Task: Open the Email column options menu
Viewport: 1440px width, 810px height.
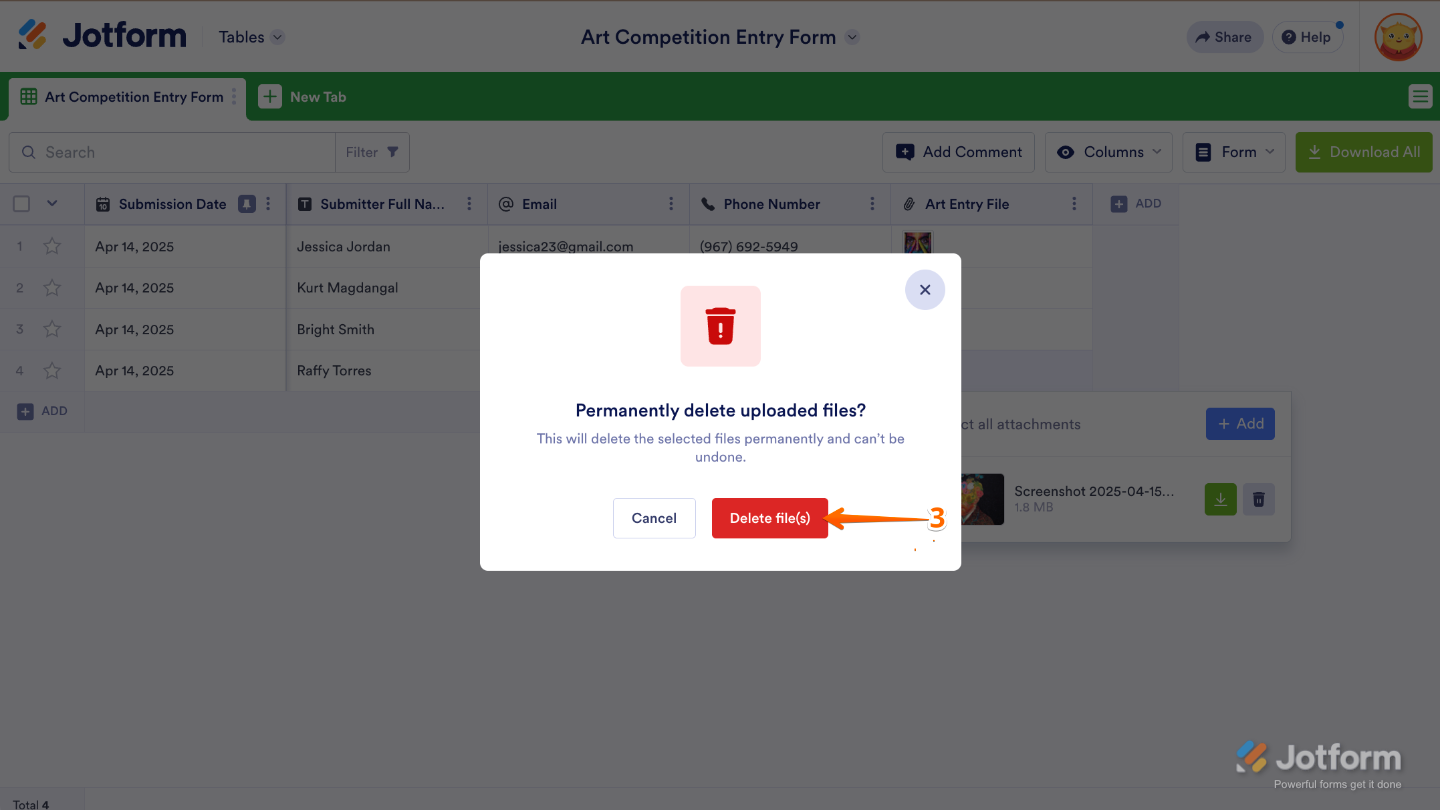Action: tap(671, 204)
